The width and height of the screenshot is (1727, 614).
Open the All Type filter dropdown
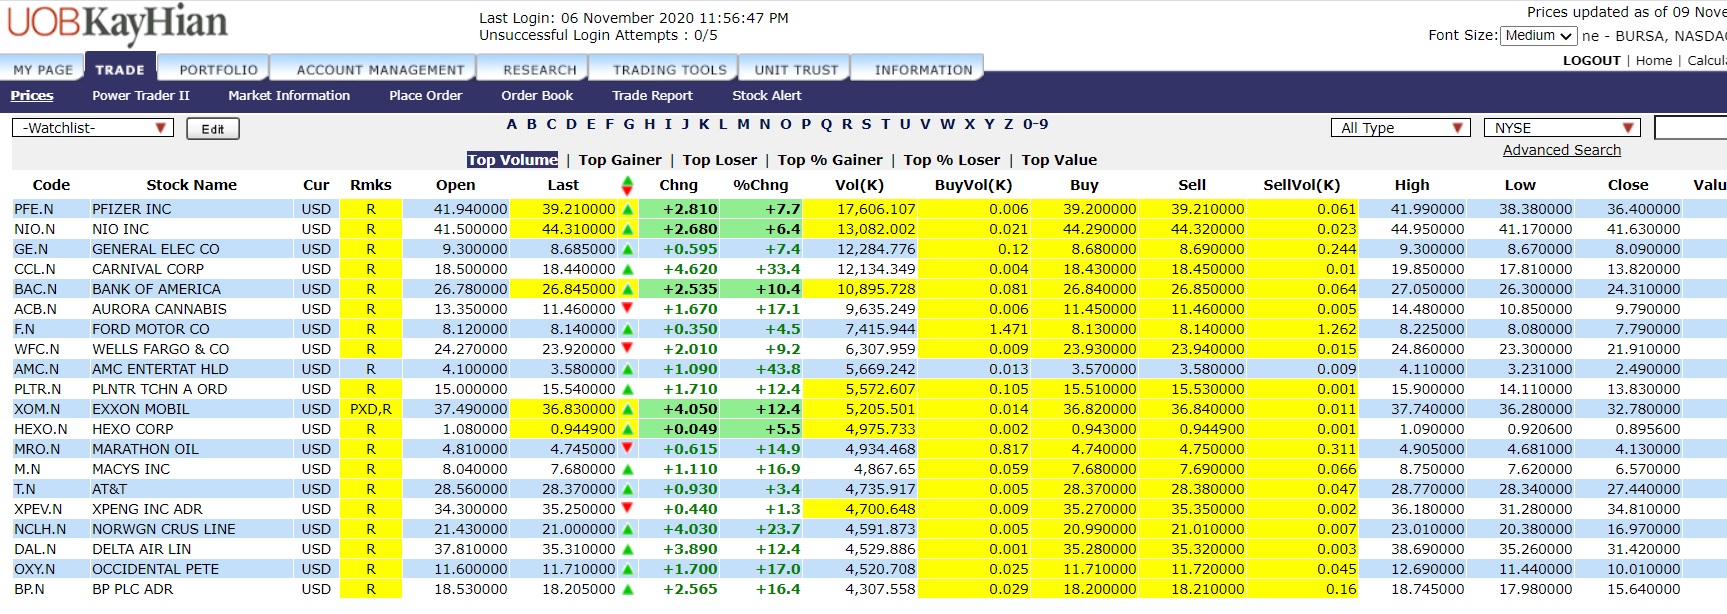(x=1400, y=128)
